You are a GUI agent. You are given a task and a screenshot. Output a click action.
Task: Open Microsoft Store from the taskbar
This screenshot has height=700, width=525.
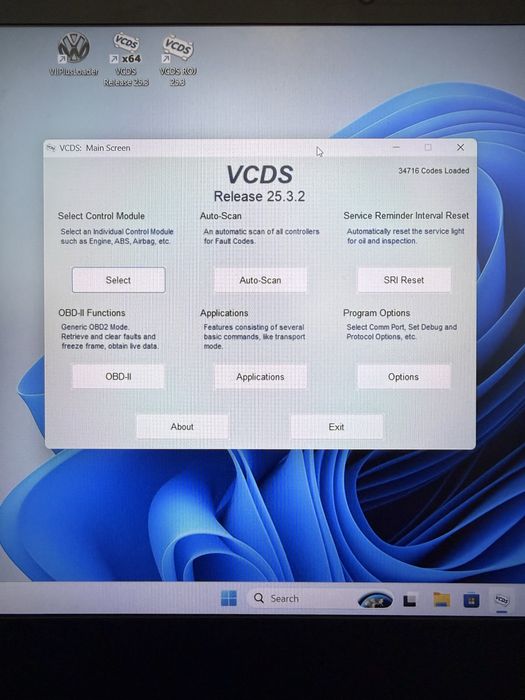(x=471, y=600)
